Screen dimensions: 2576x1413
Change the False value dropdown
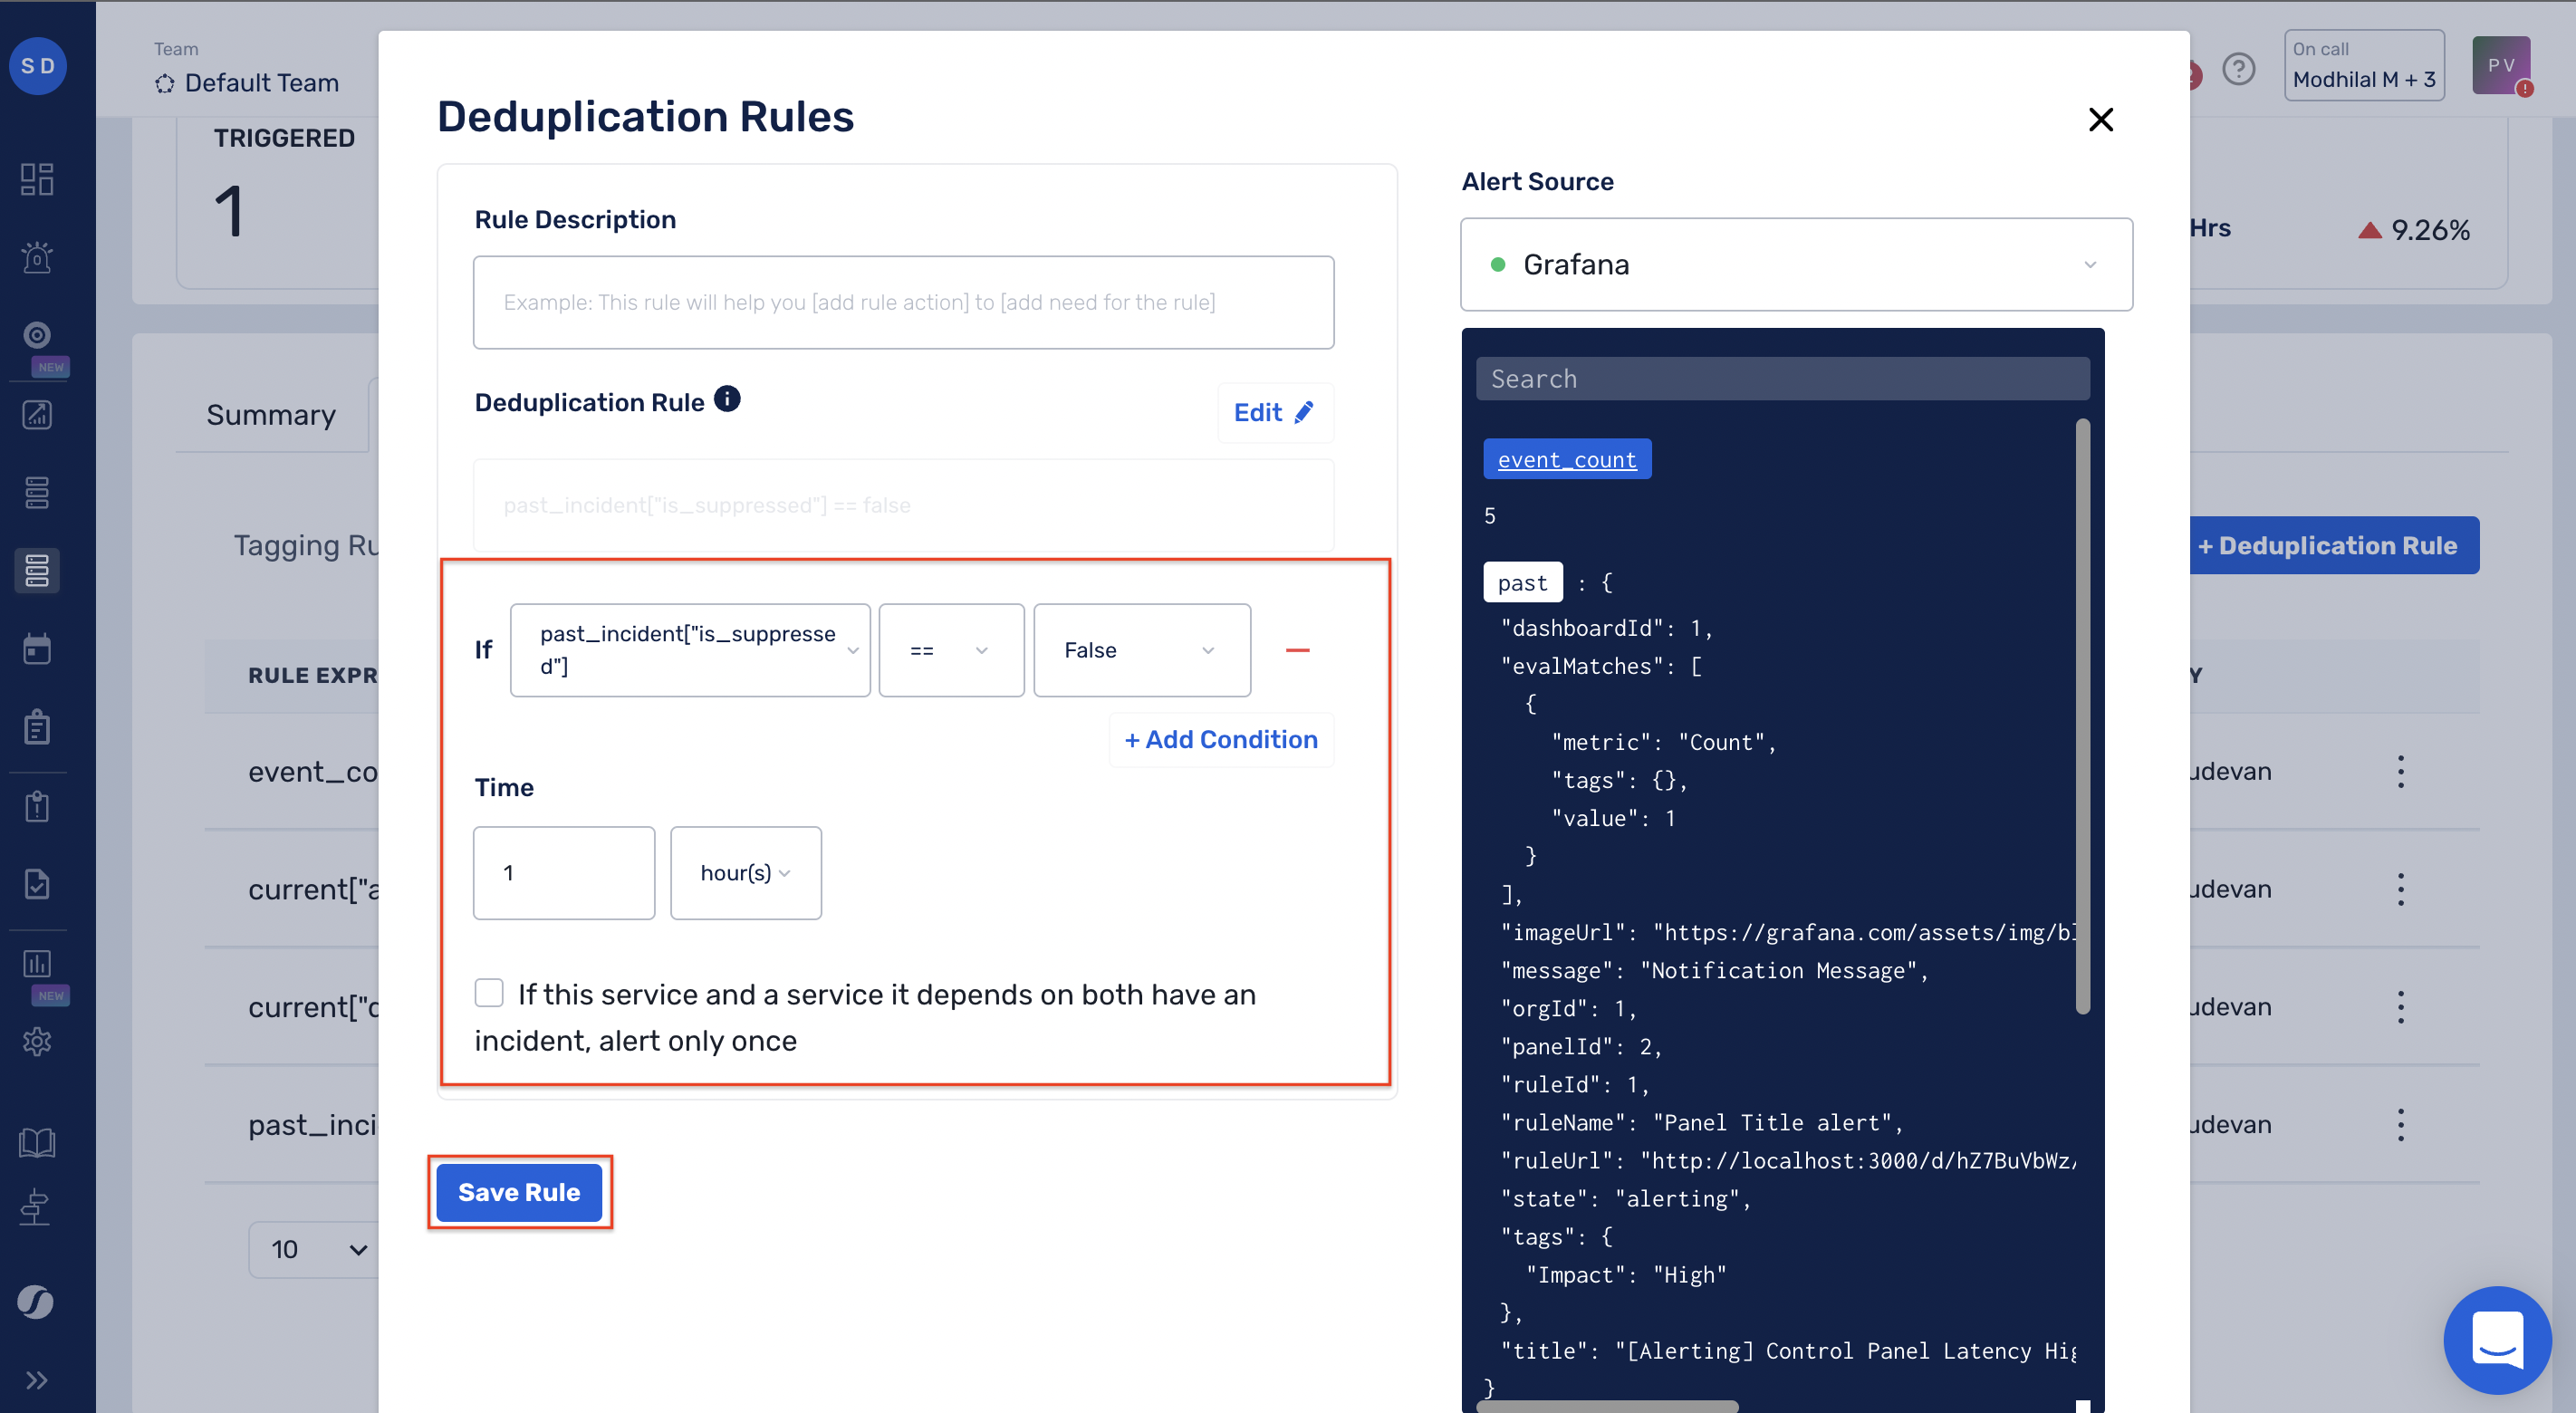[x=1142, y=650]
